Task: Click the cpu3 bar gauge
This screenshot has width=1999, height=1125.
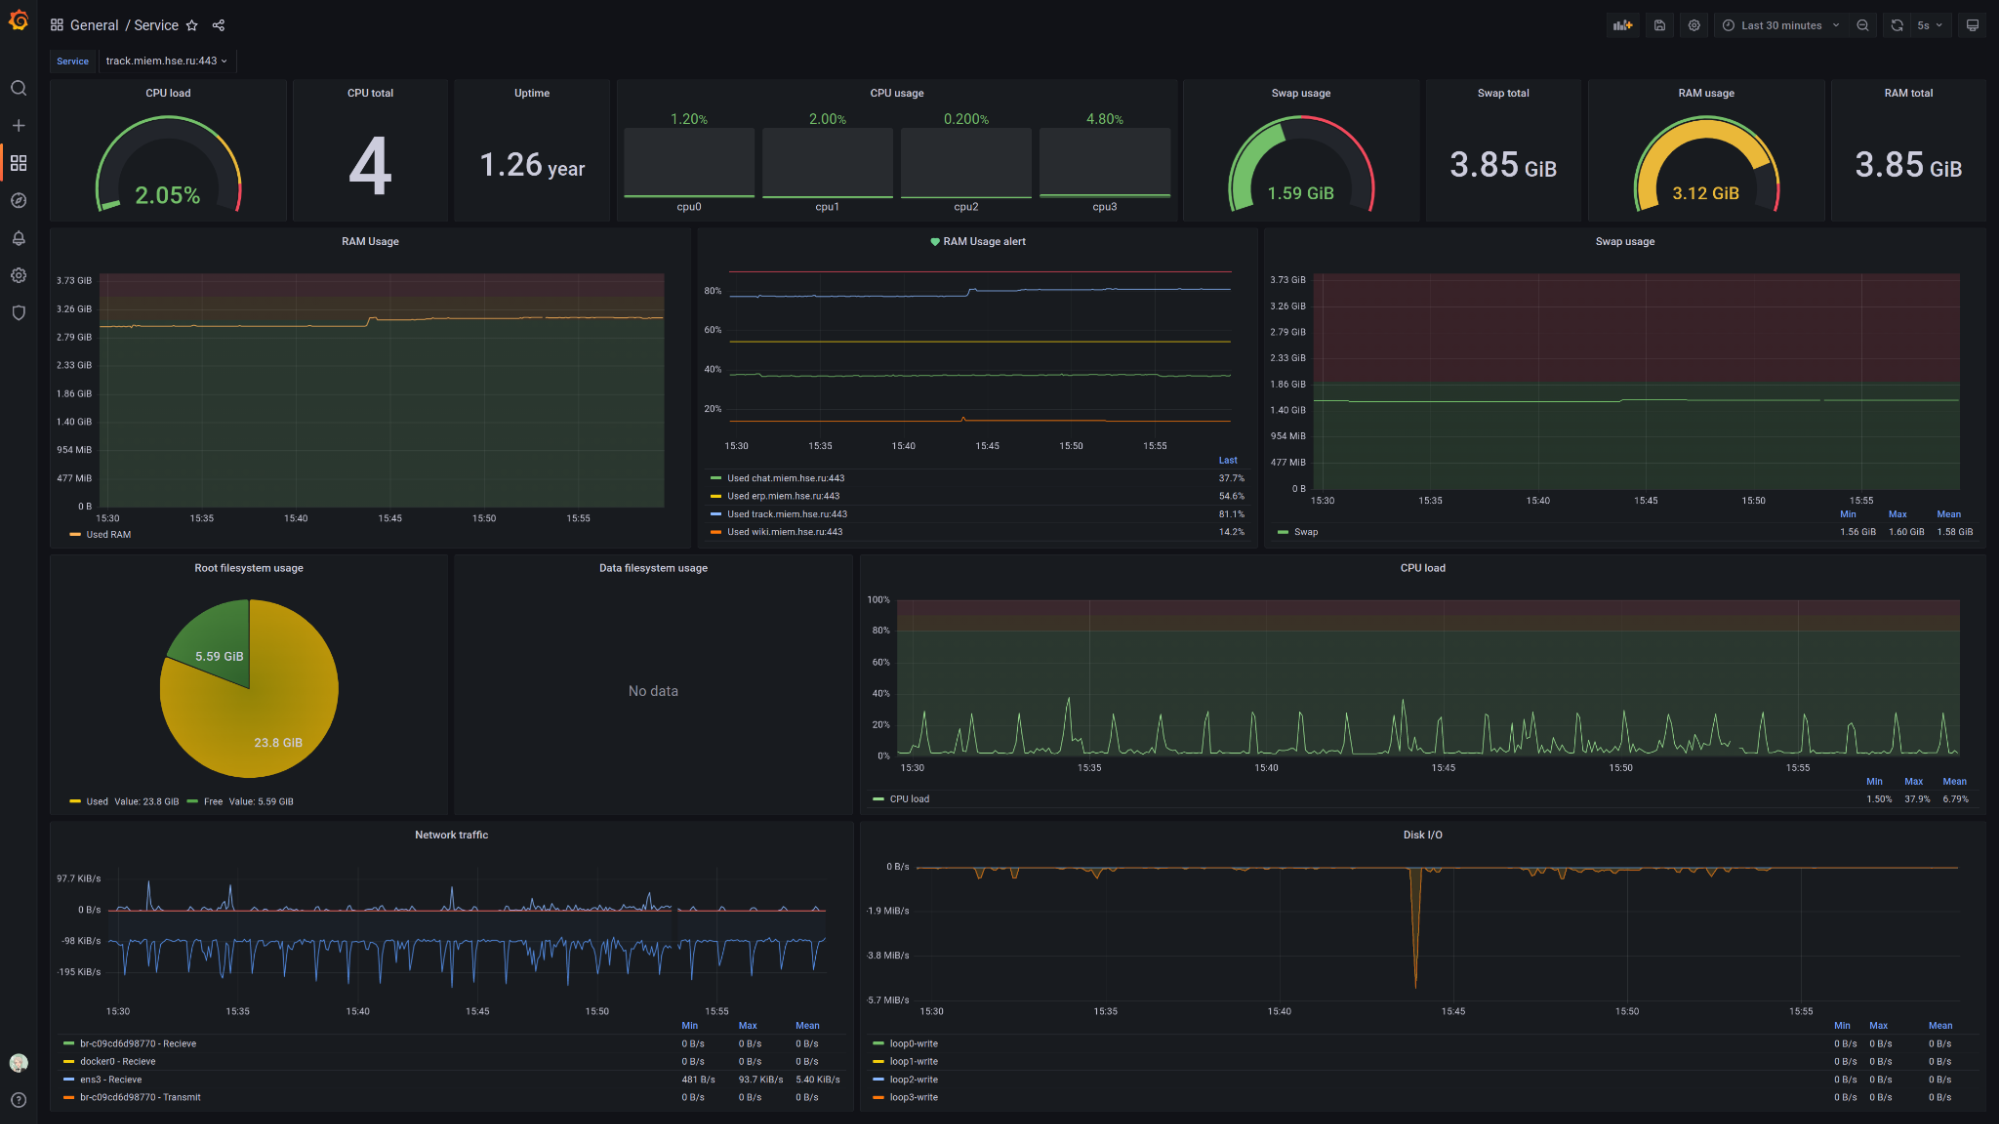Action: [1104, 163]
